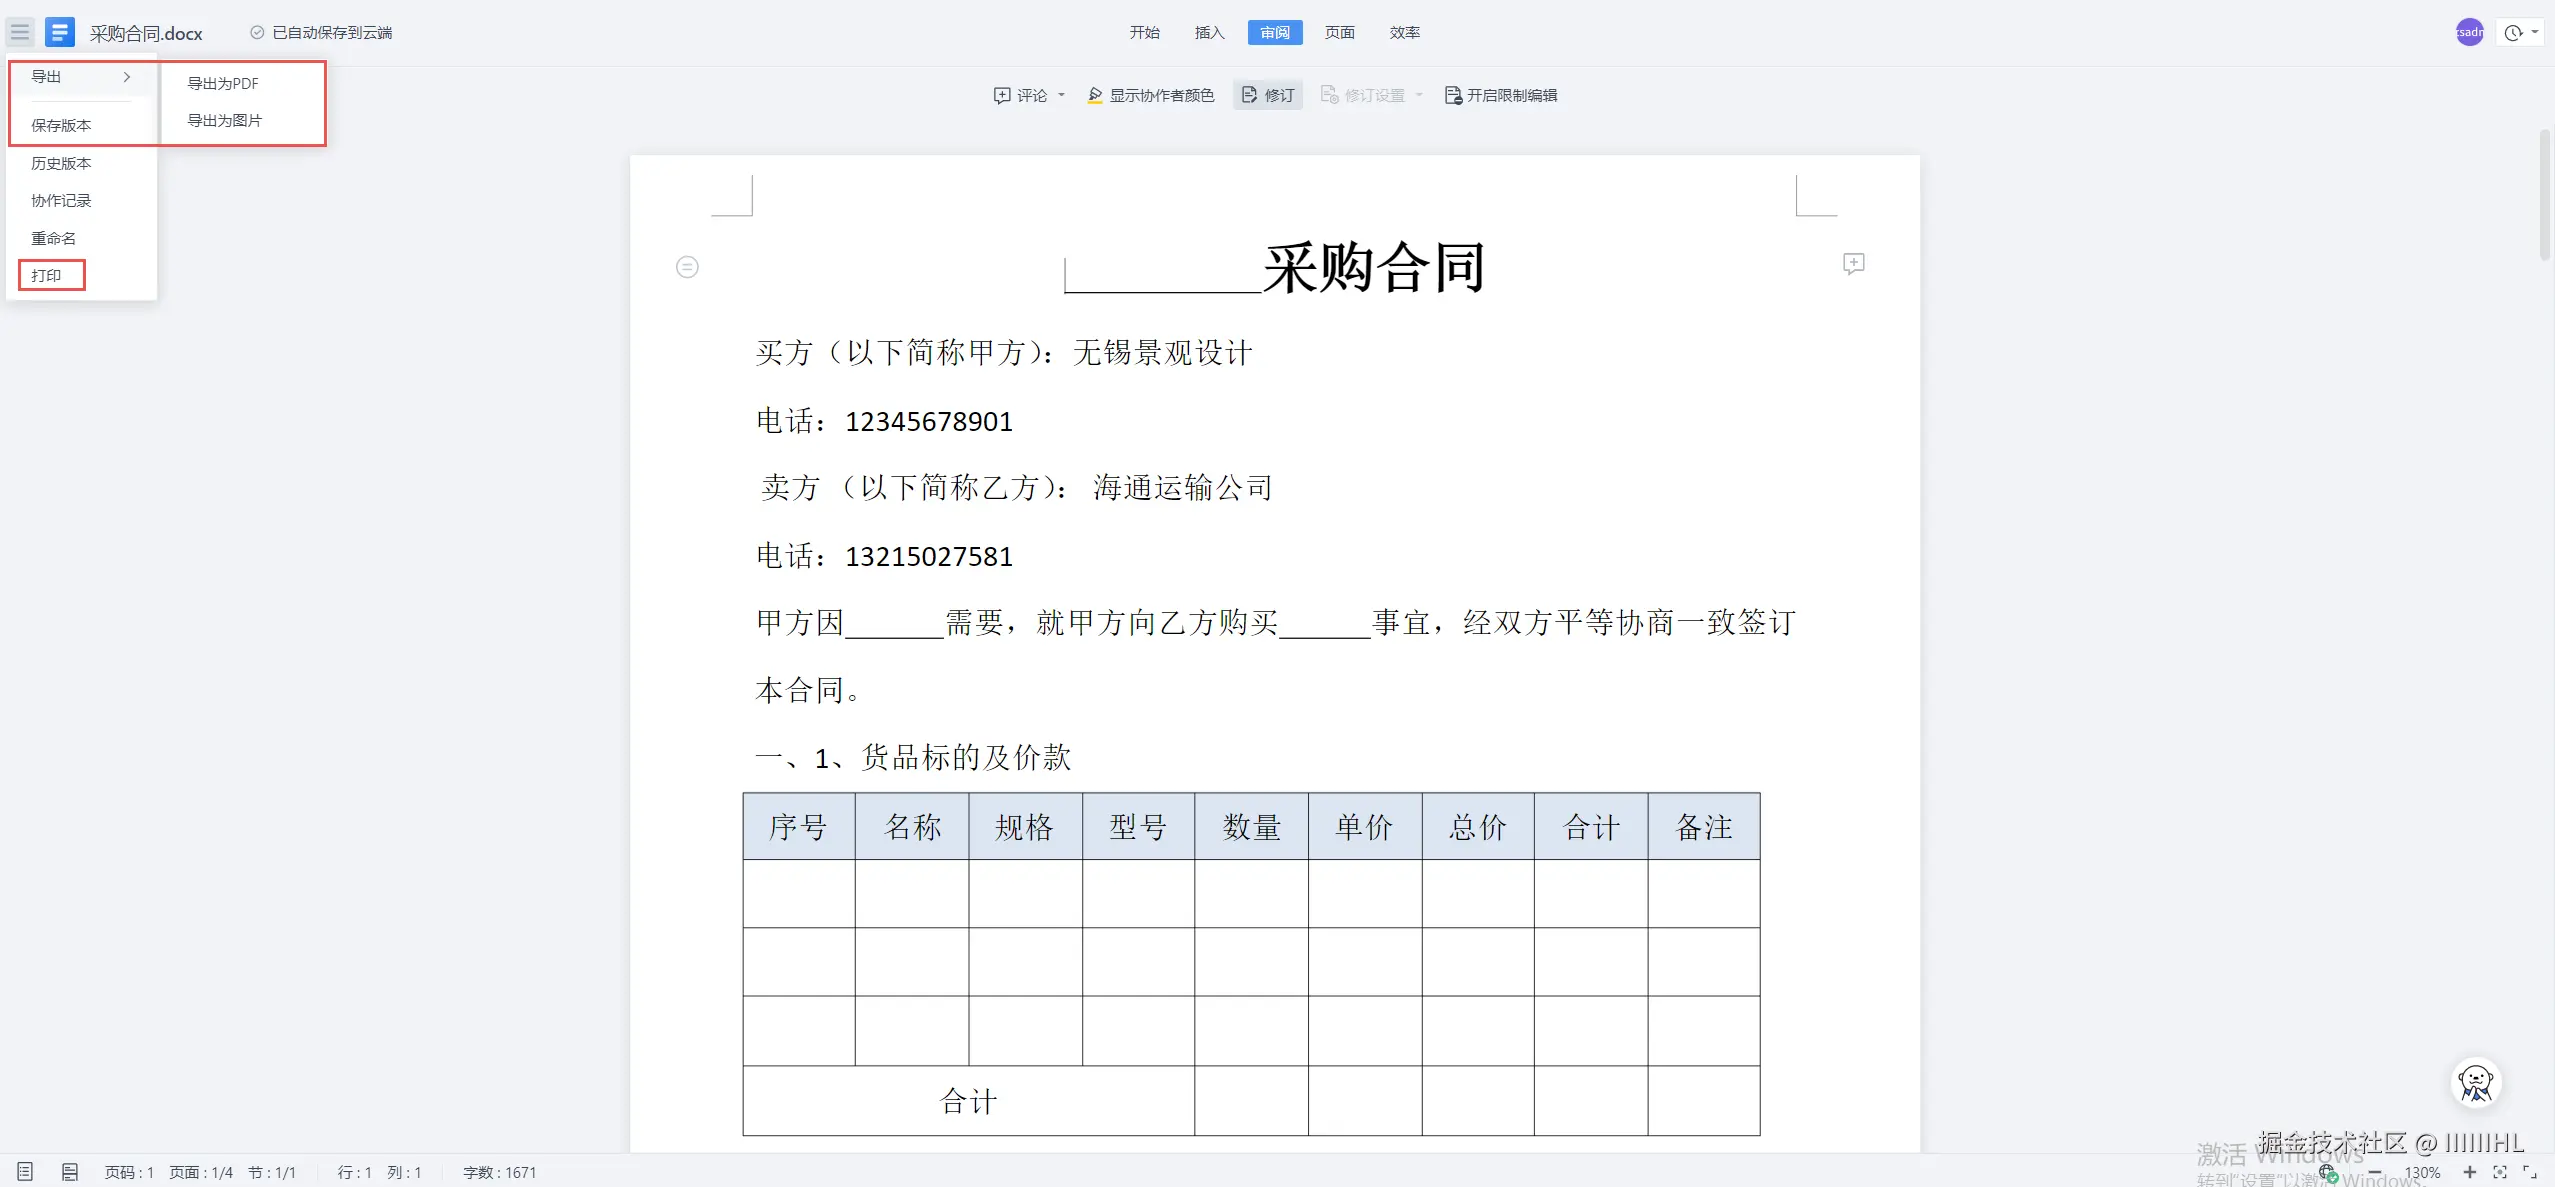2555x1187 pixels.
Task: Click 打印 in the file menu
Action: (x=47, y=275)
